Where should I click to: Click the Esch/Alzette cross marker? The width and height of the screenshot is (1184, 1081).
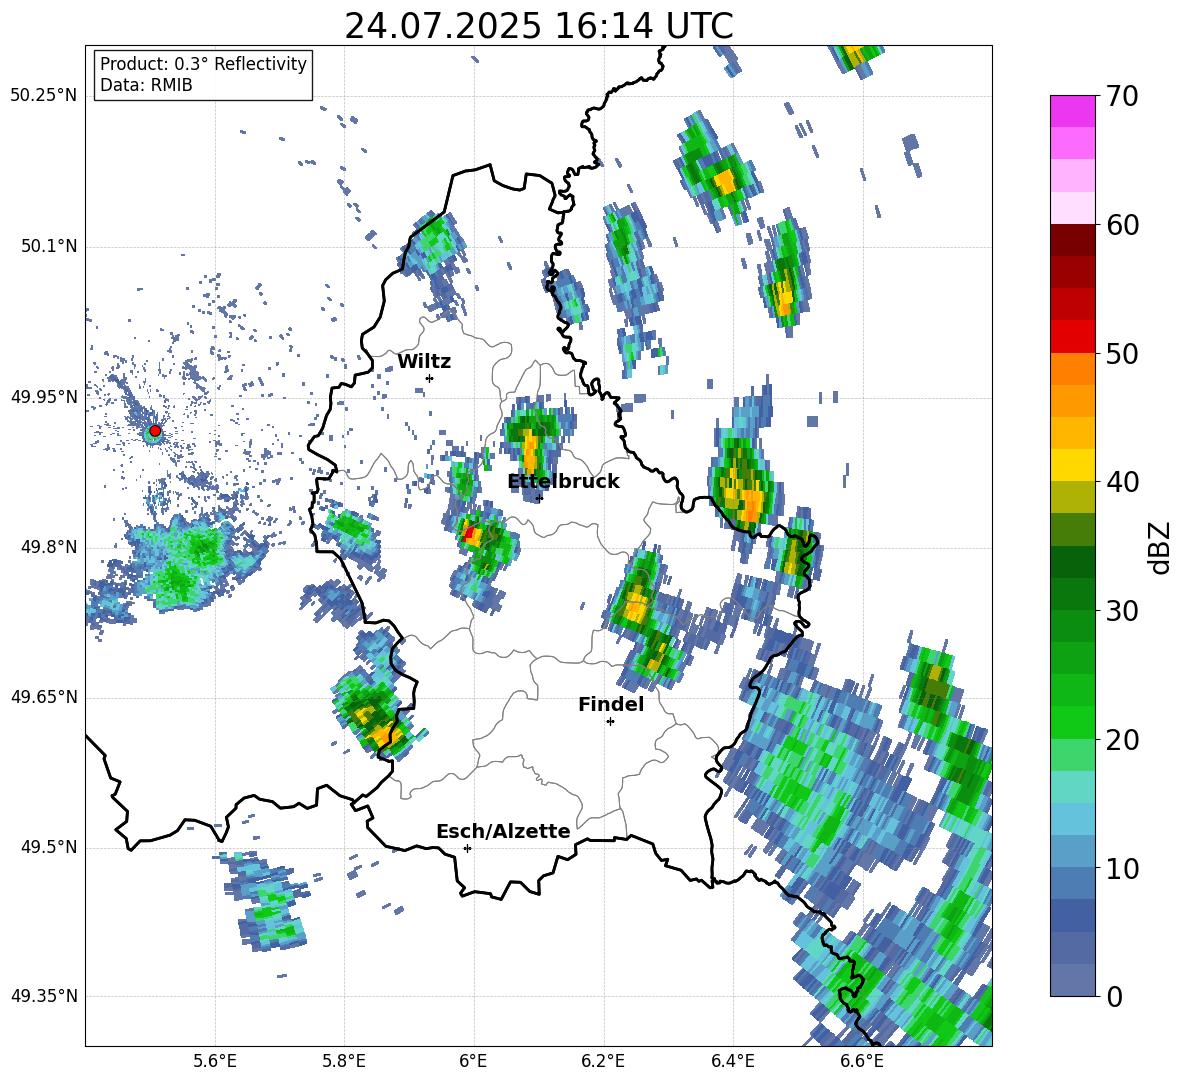pyautogui.click(x=467, y=848)
